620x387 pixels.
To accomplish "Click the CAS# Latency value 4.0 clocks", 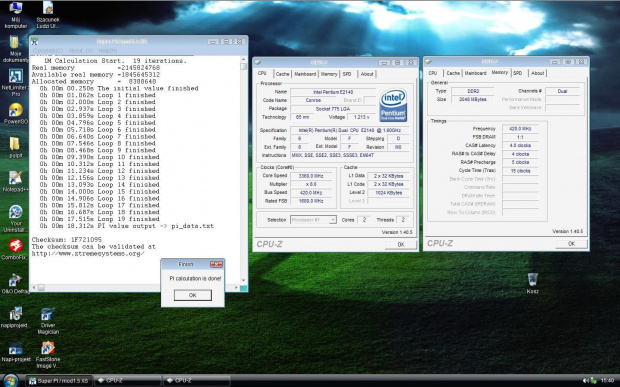I will (520, 145).
